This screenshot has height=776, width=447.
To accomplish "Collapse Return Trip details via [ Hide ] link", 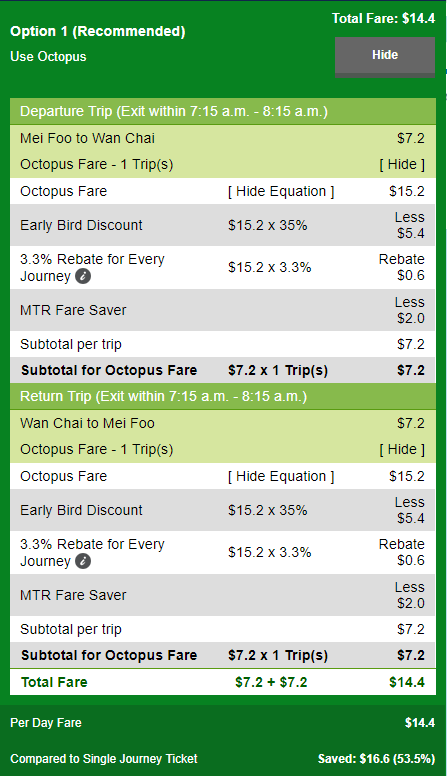I will [x=402, y=450].
